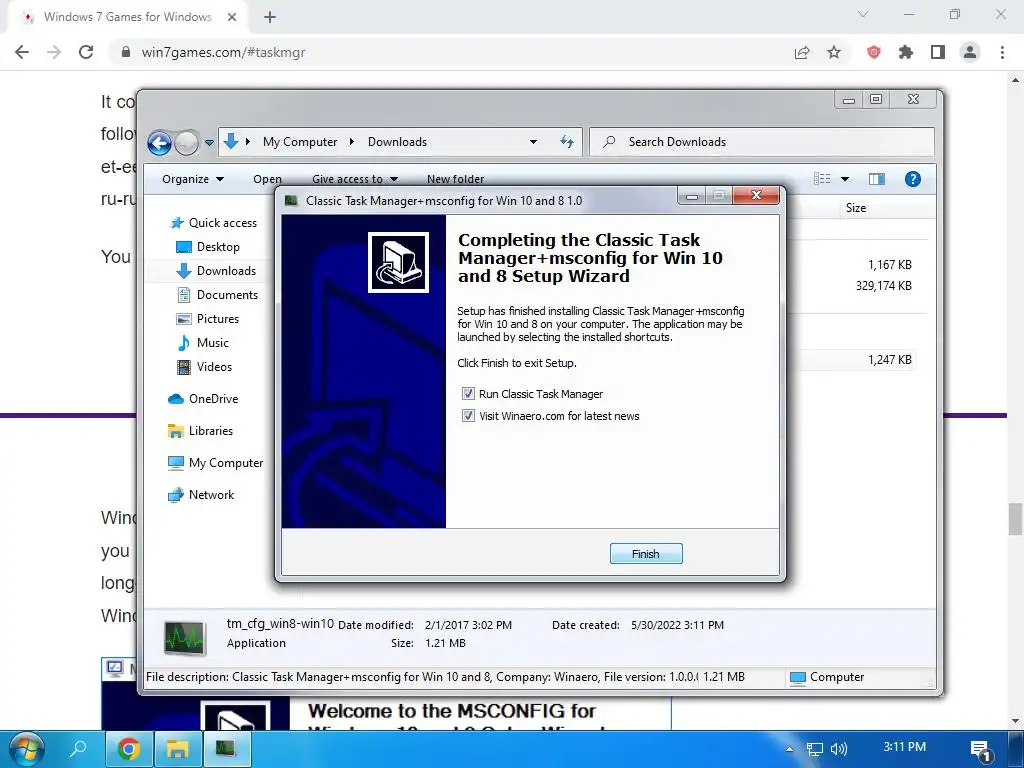Open Music in the navigation pane
Image resolution: width=1024 pixels, height=768 pixels.
202,343
